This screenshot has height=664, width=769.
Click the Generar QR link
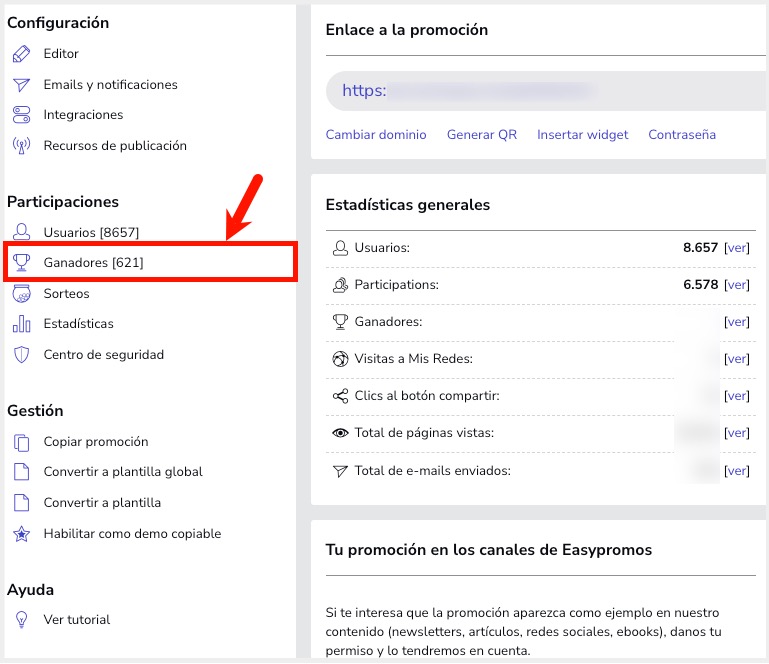point(482,135)
